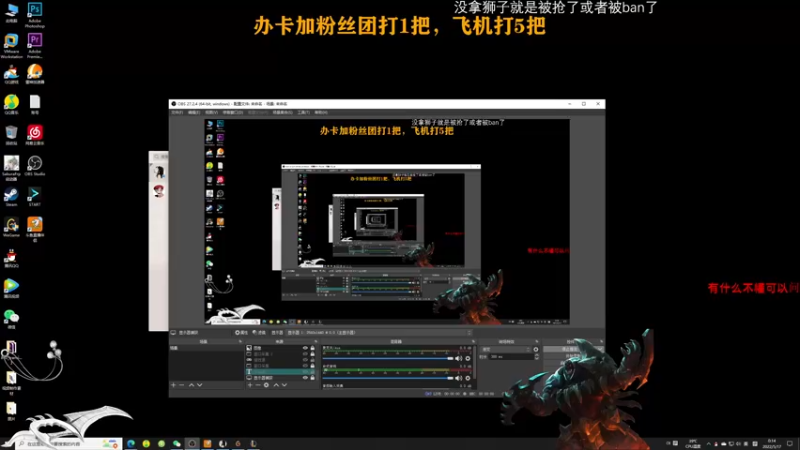The height and width of the screenshot is (450, 800).
Task: Toggle visibility of 显示器捕获 source
Action: 305,378
